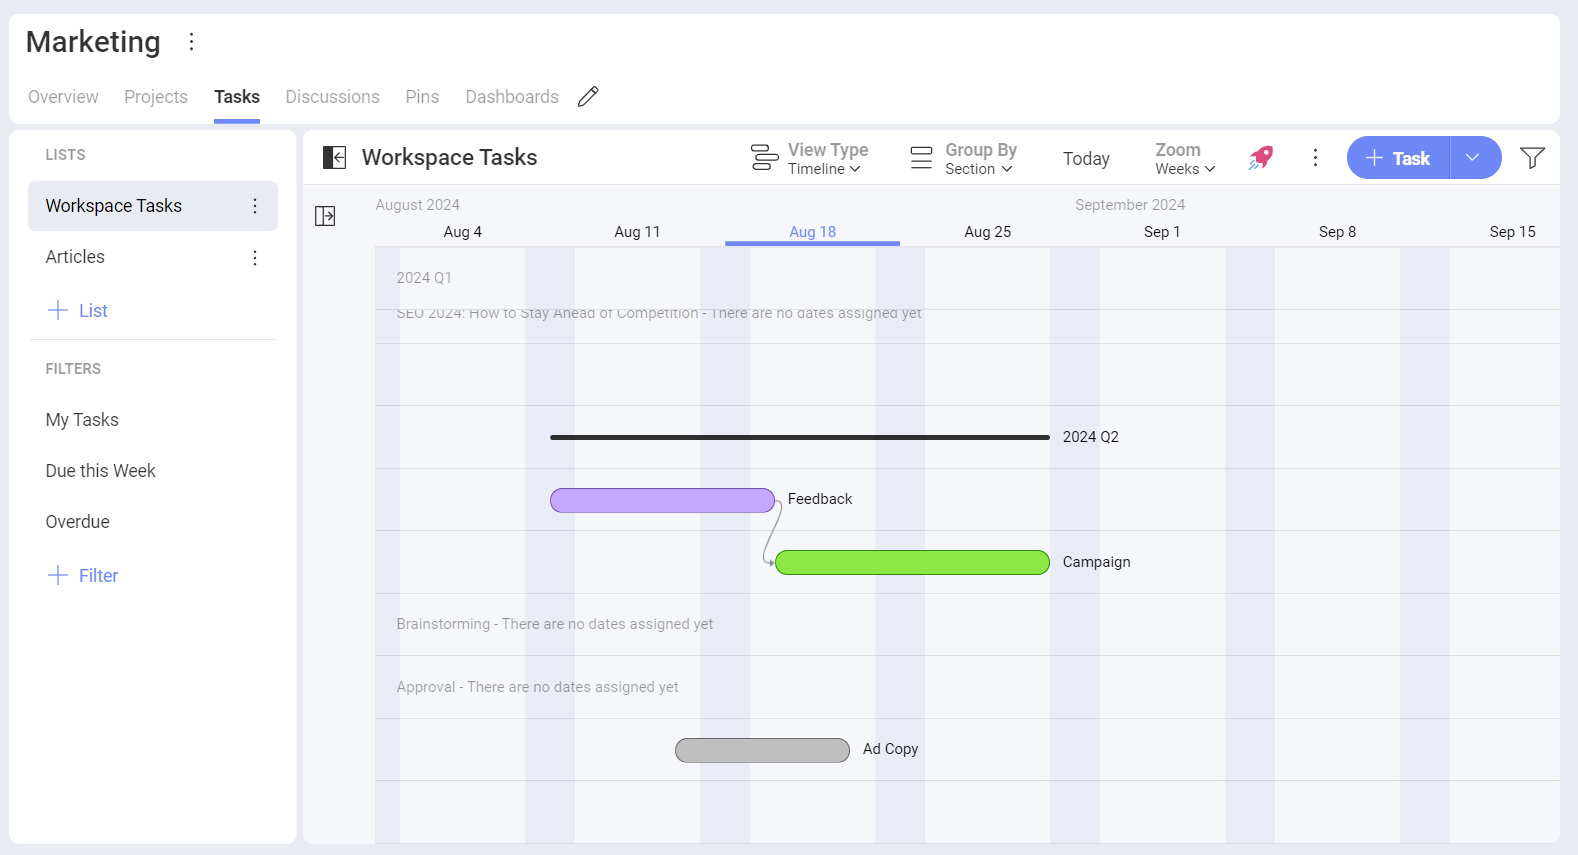
Task: Click the Sep 15 week header
Action: (1512, 232)
